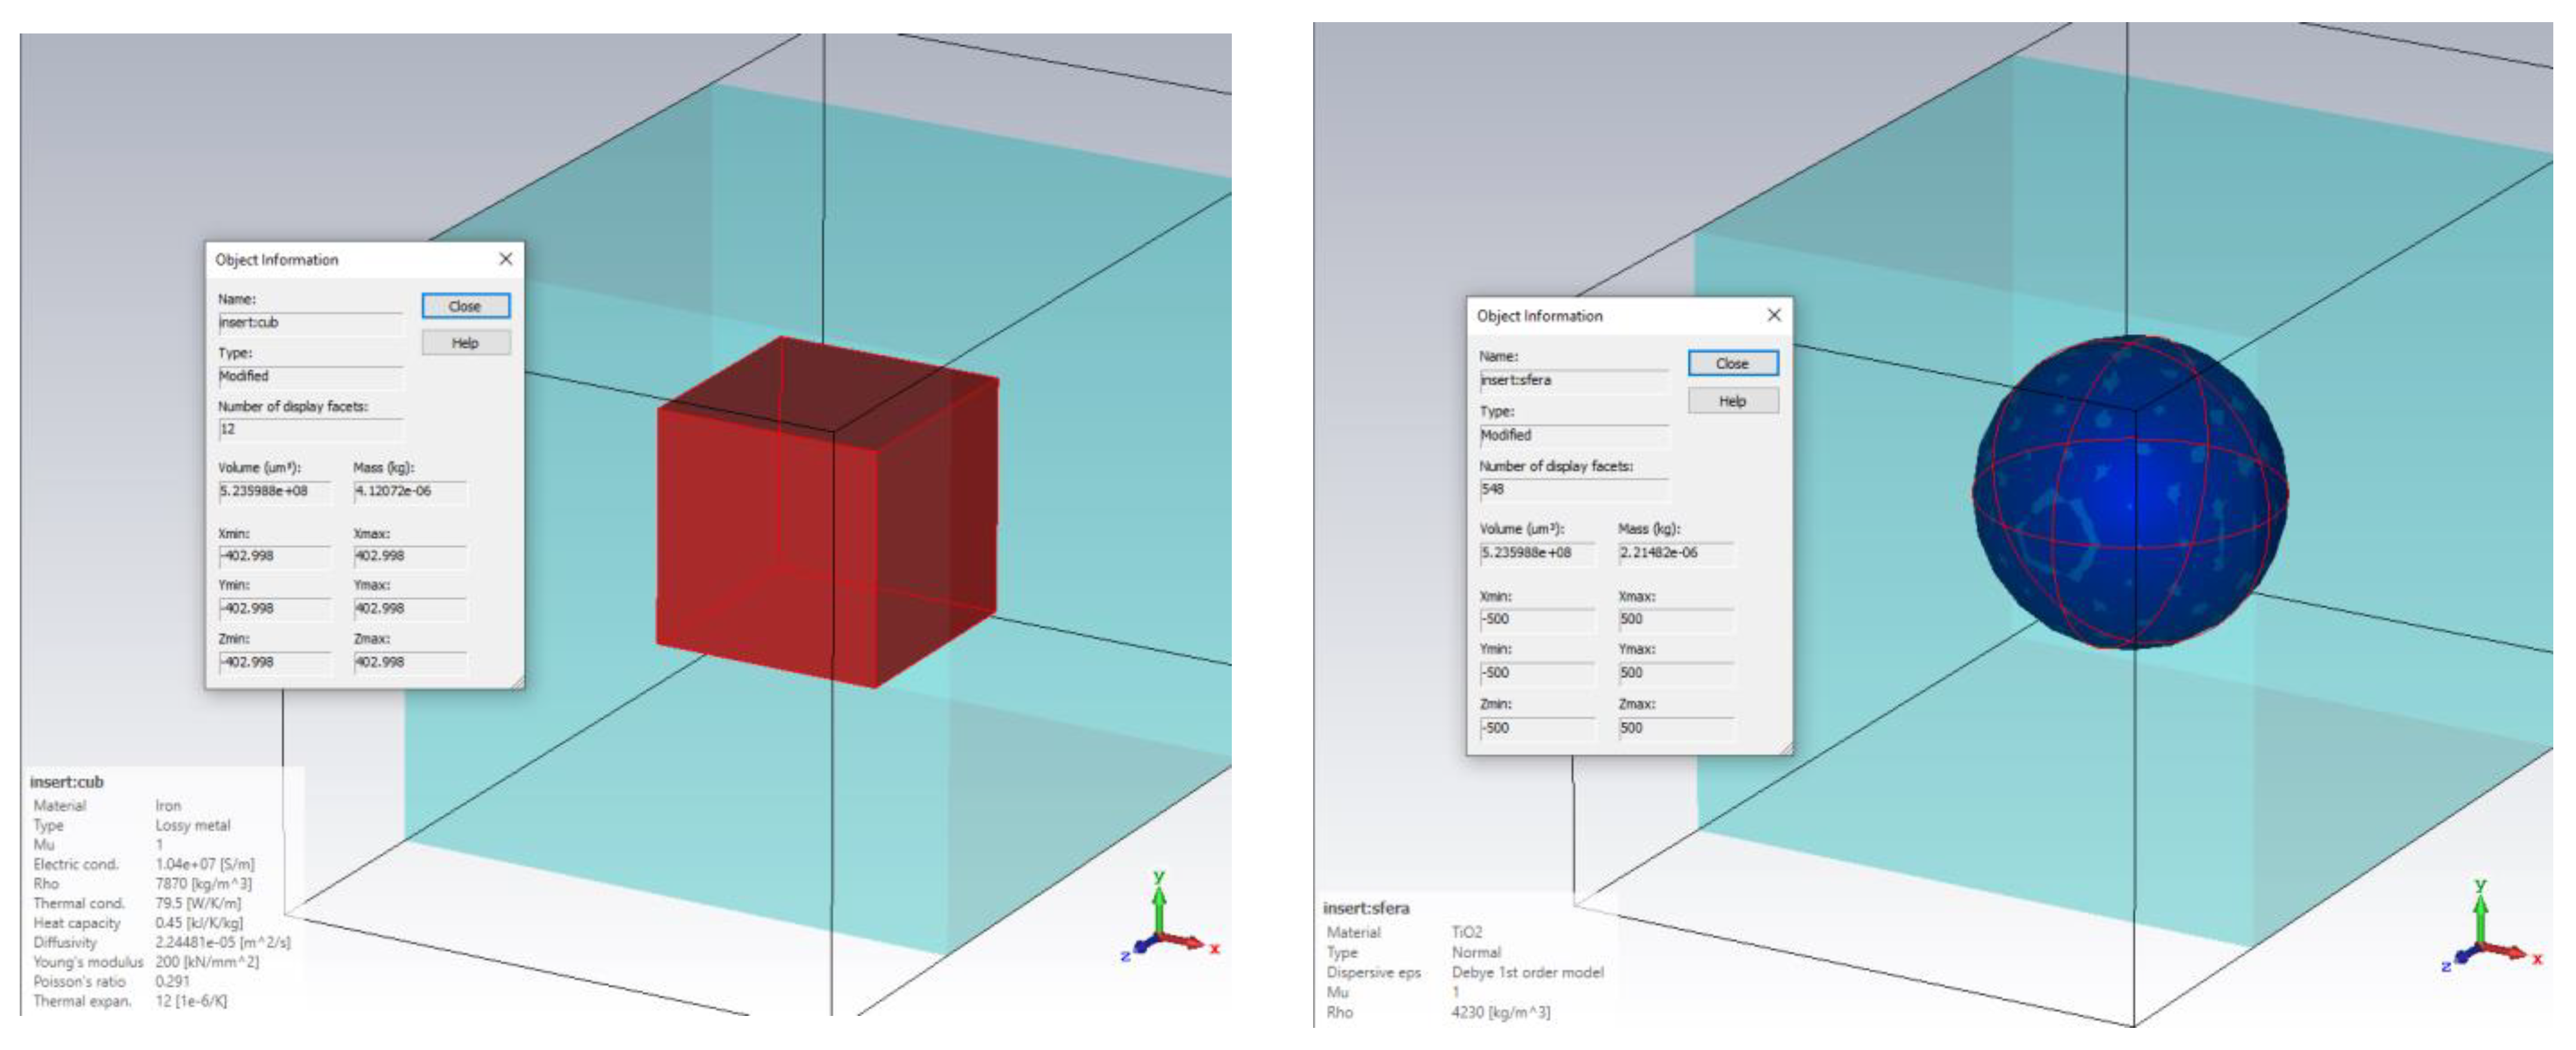Click the Zmax field showing 500
The width and height of the screenshot is (2576, 1050).
[x=1675, y=728]
